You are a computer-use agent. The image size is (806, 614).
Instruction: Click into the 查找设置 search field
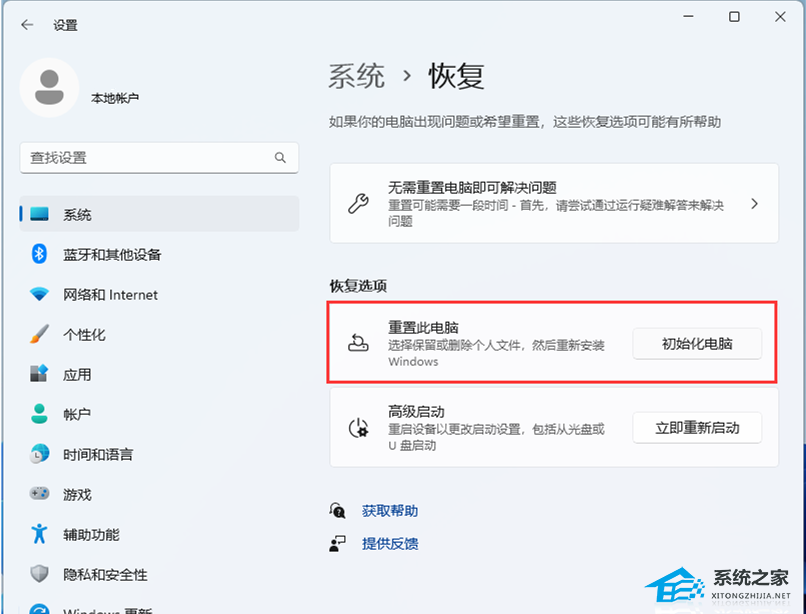tap(159, 157)
